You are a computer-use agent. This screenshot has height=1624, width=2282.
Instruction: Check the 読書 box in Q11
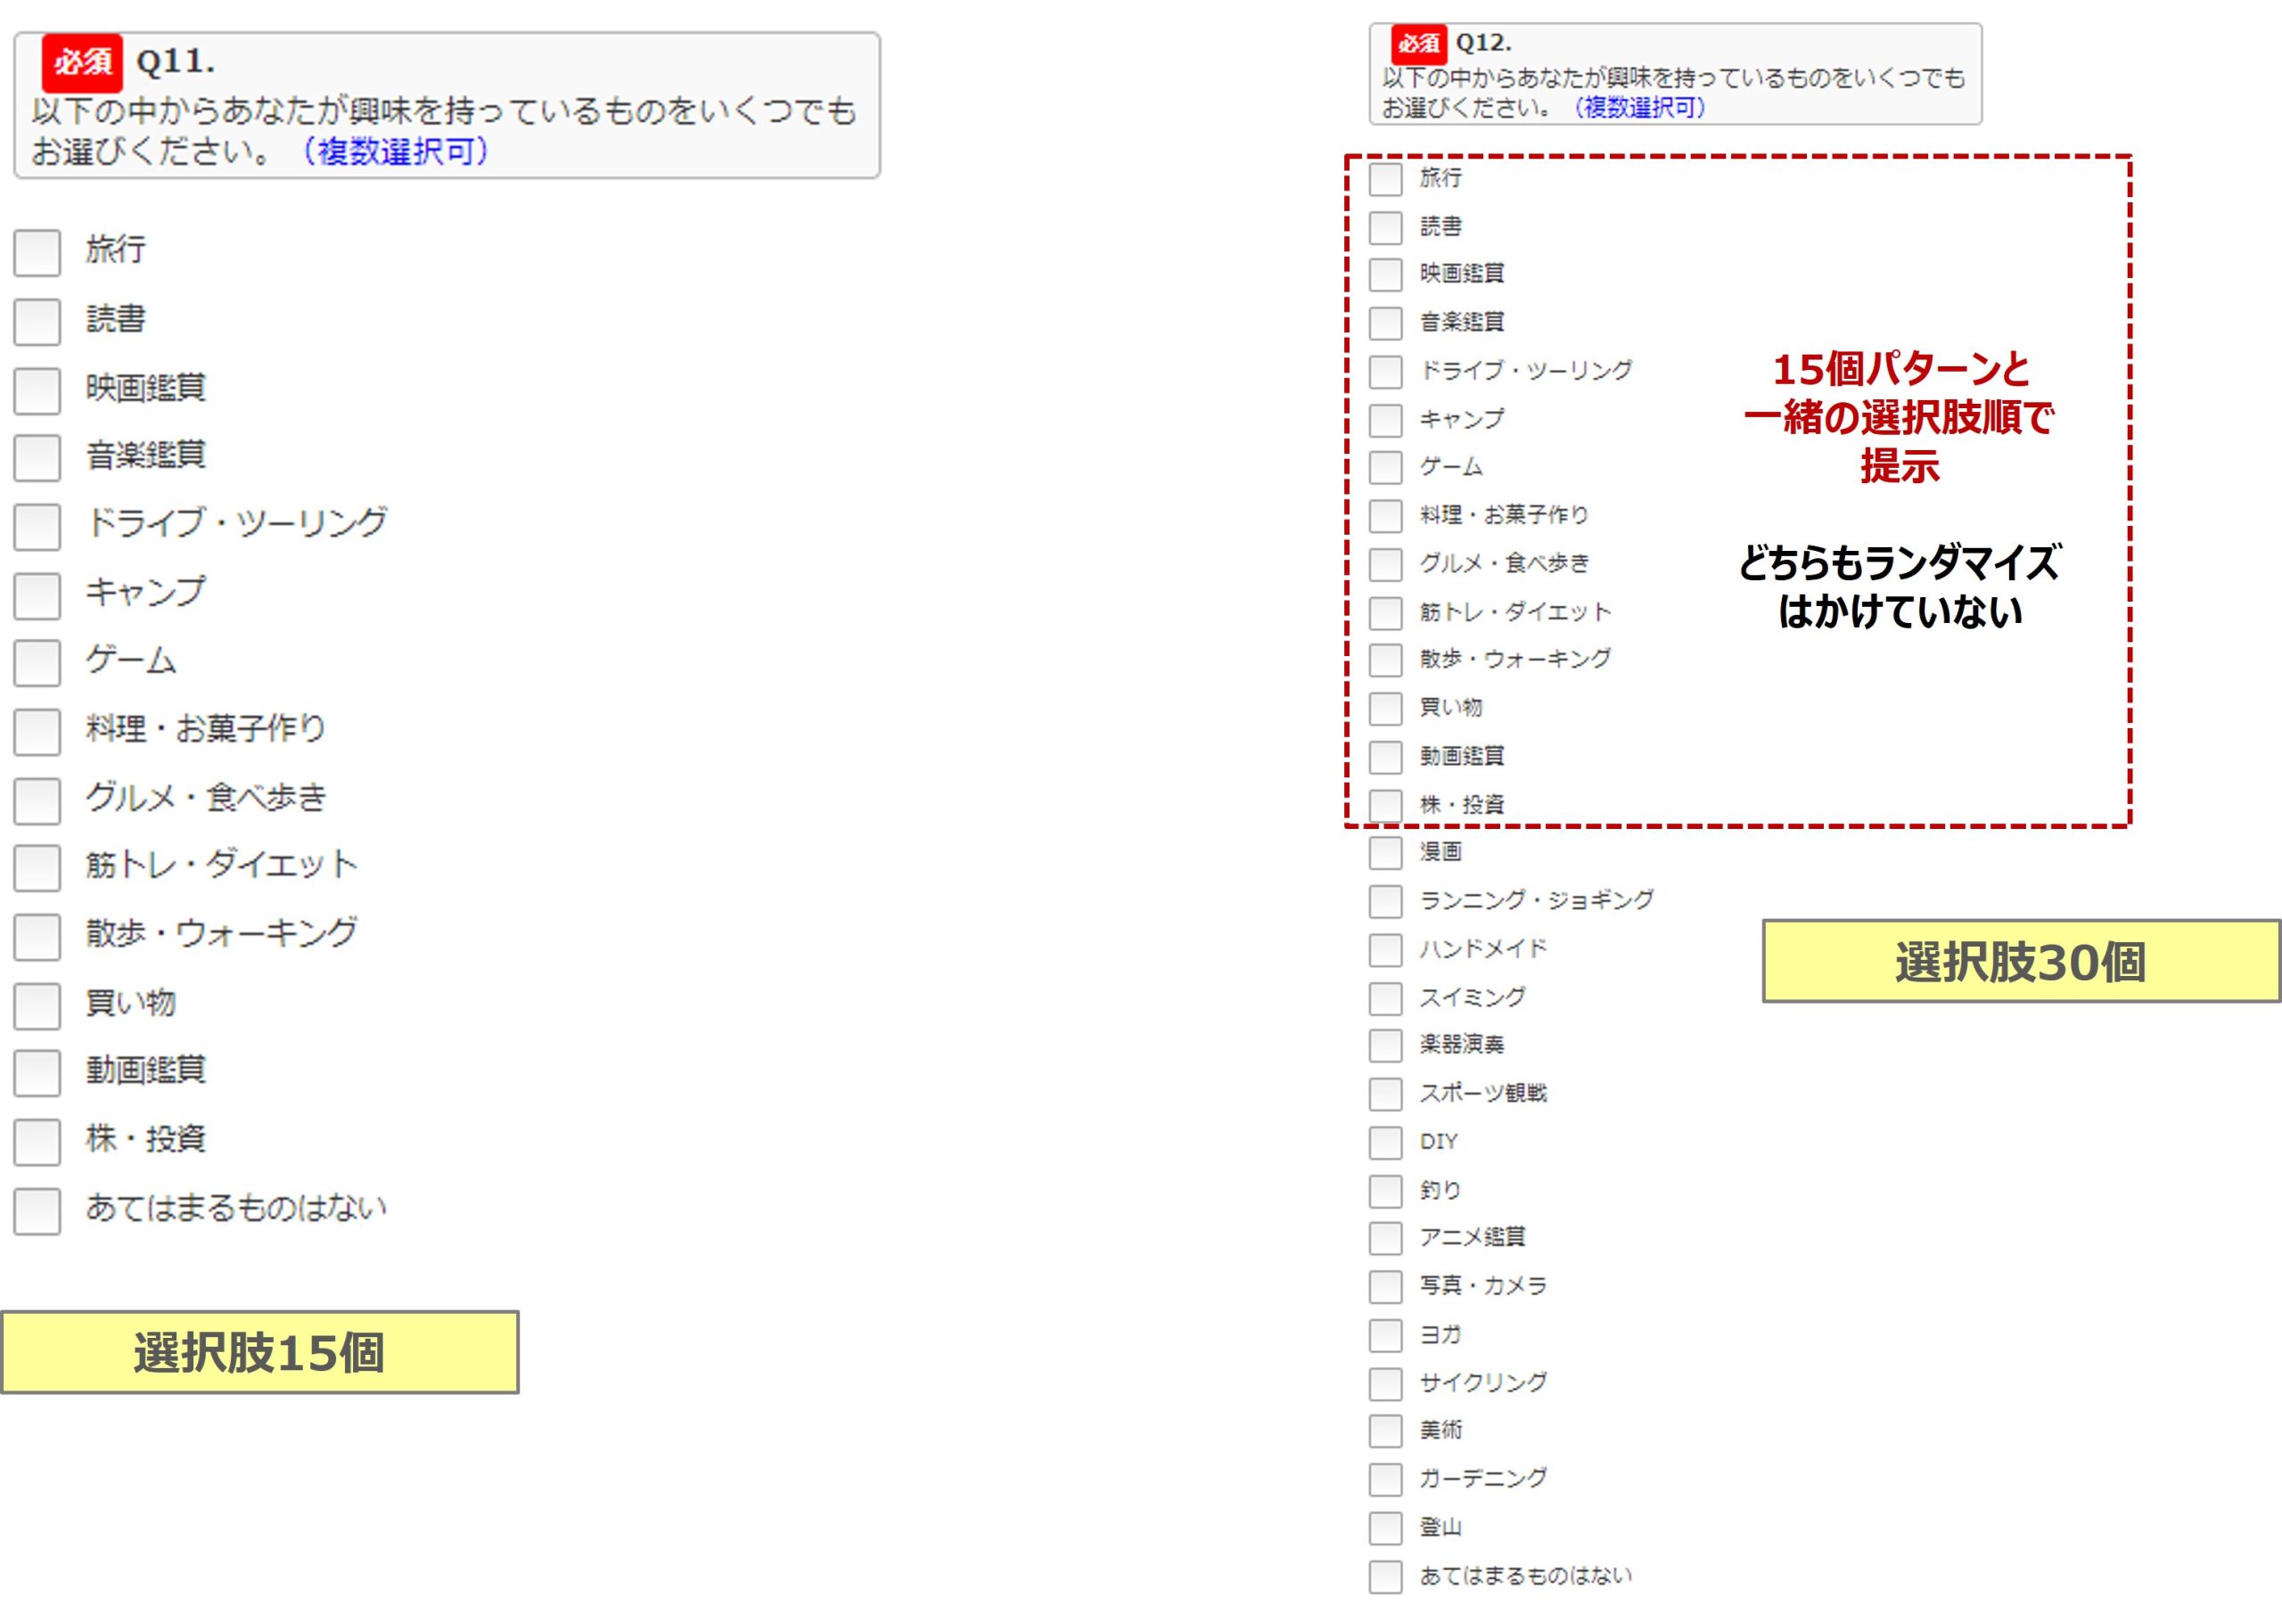37,322
